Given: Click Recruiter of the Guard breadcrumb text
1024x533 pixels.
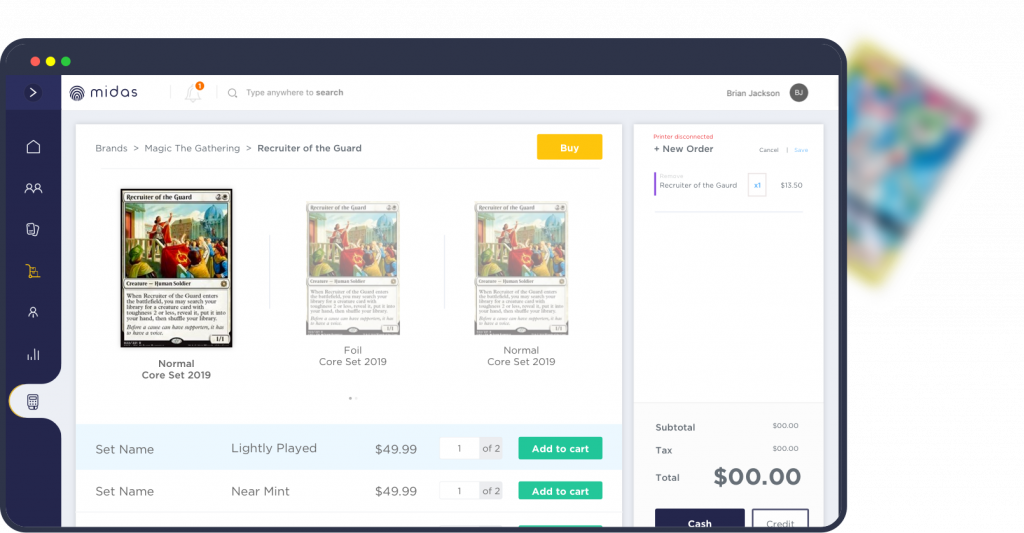Looking at the screenshot, I should click(x=310, y=148).
